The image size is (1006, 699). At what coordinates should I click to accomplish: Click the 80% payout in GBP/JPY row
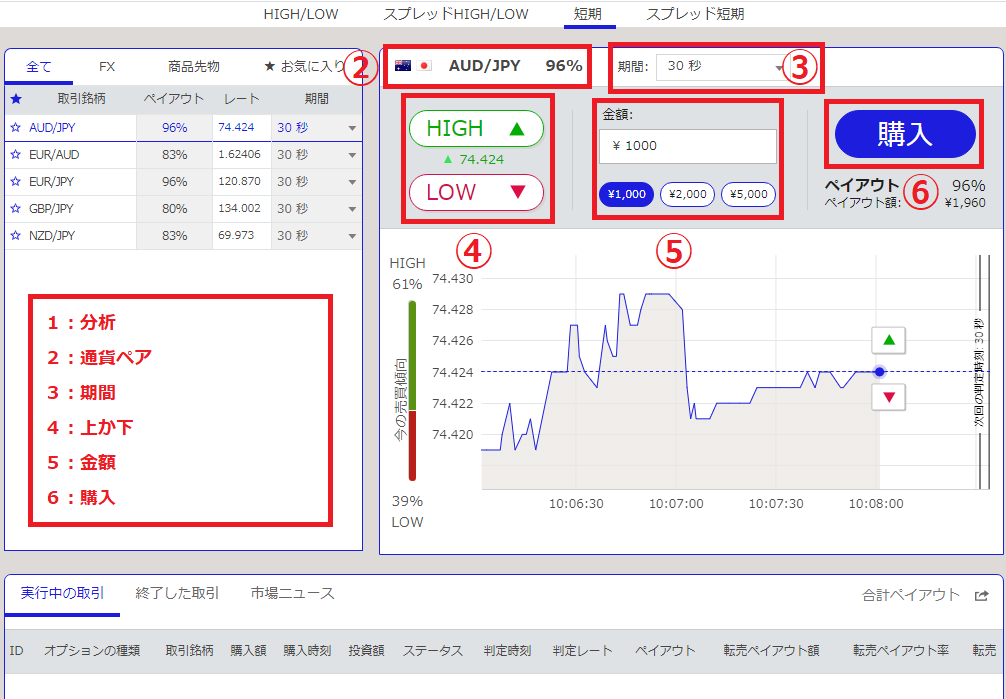[x=175, y=209]
